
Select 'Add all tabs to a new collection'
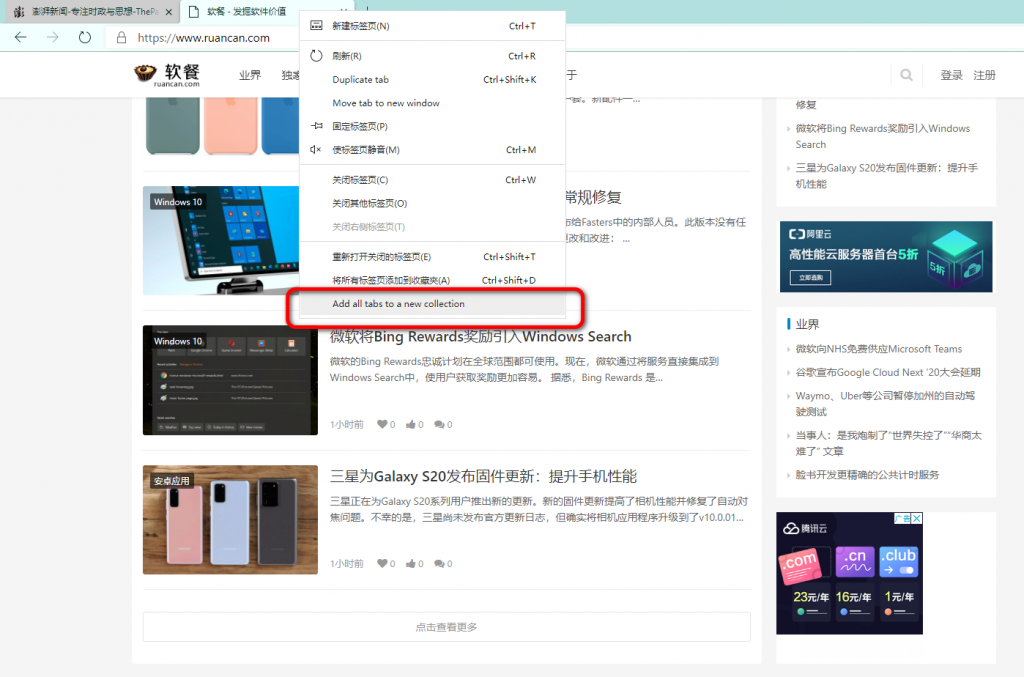pyautogui.click(x=398, y=304)
